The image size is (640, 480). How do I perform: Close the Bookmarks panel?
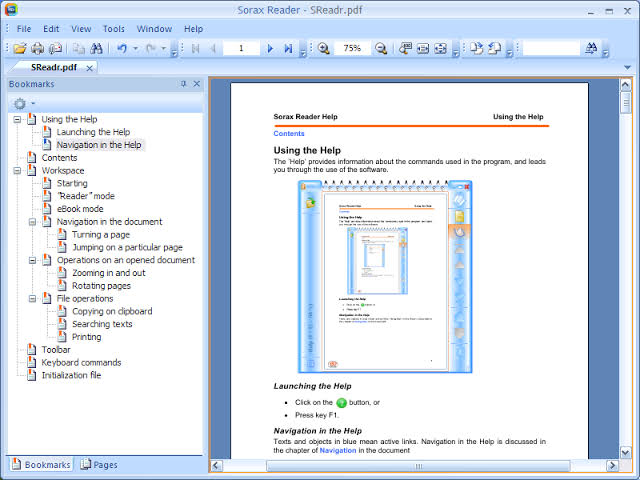(x=197, y=84)
